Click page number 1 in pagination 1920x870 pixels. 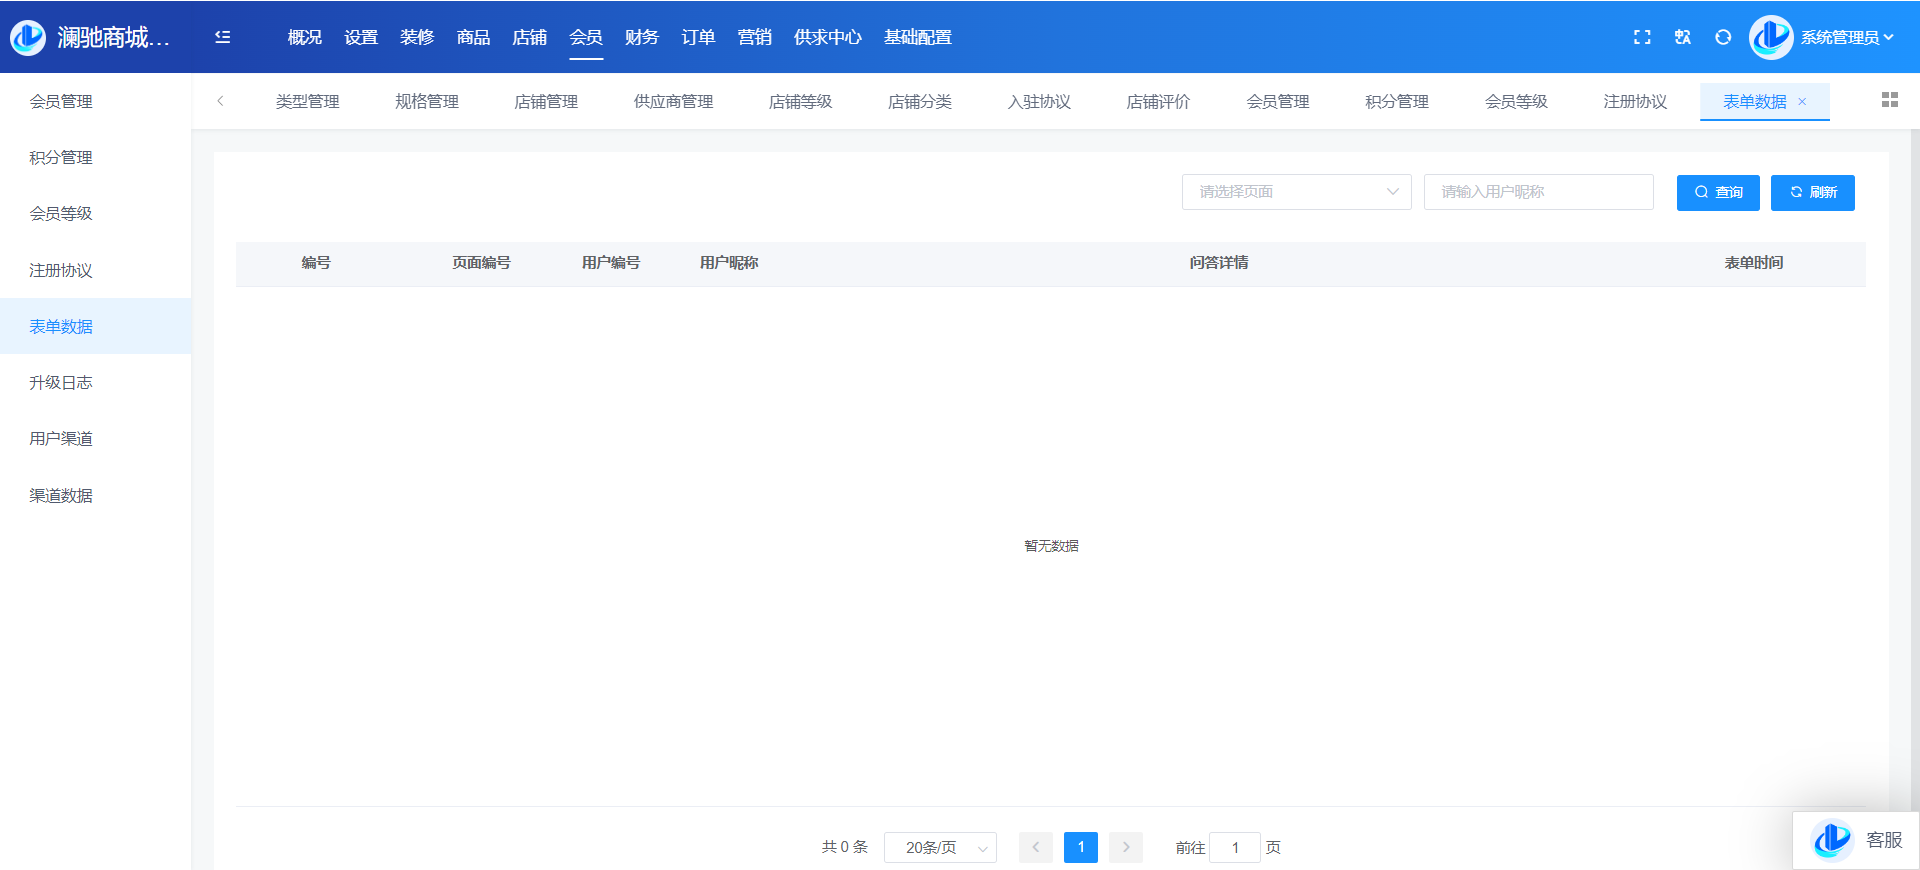pos(1080,847)
